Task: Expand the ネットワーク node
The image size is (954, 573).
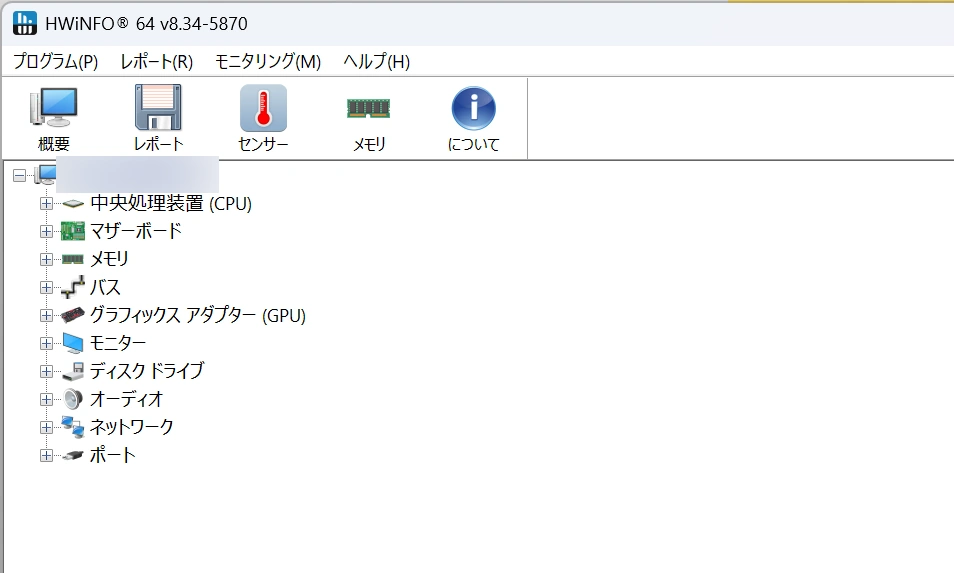Action: [x=46, y=428]
